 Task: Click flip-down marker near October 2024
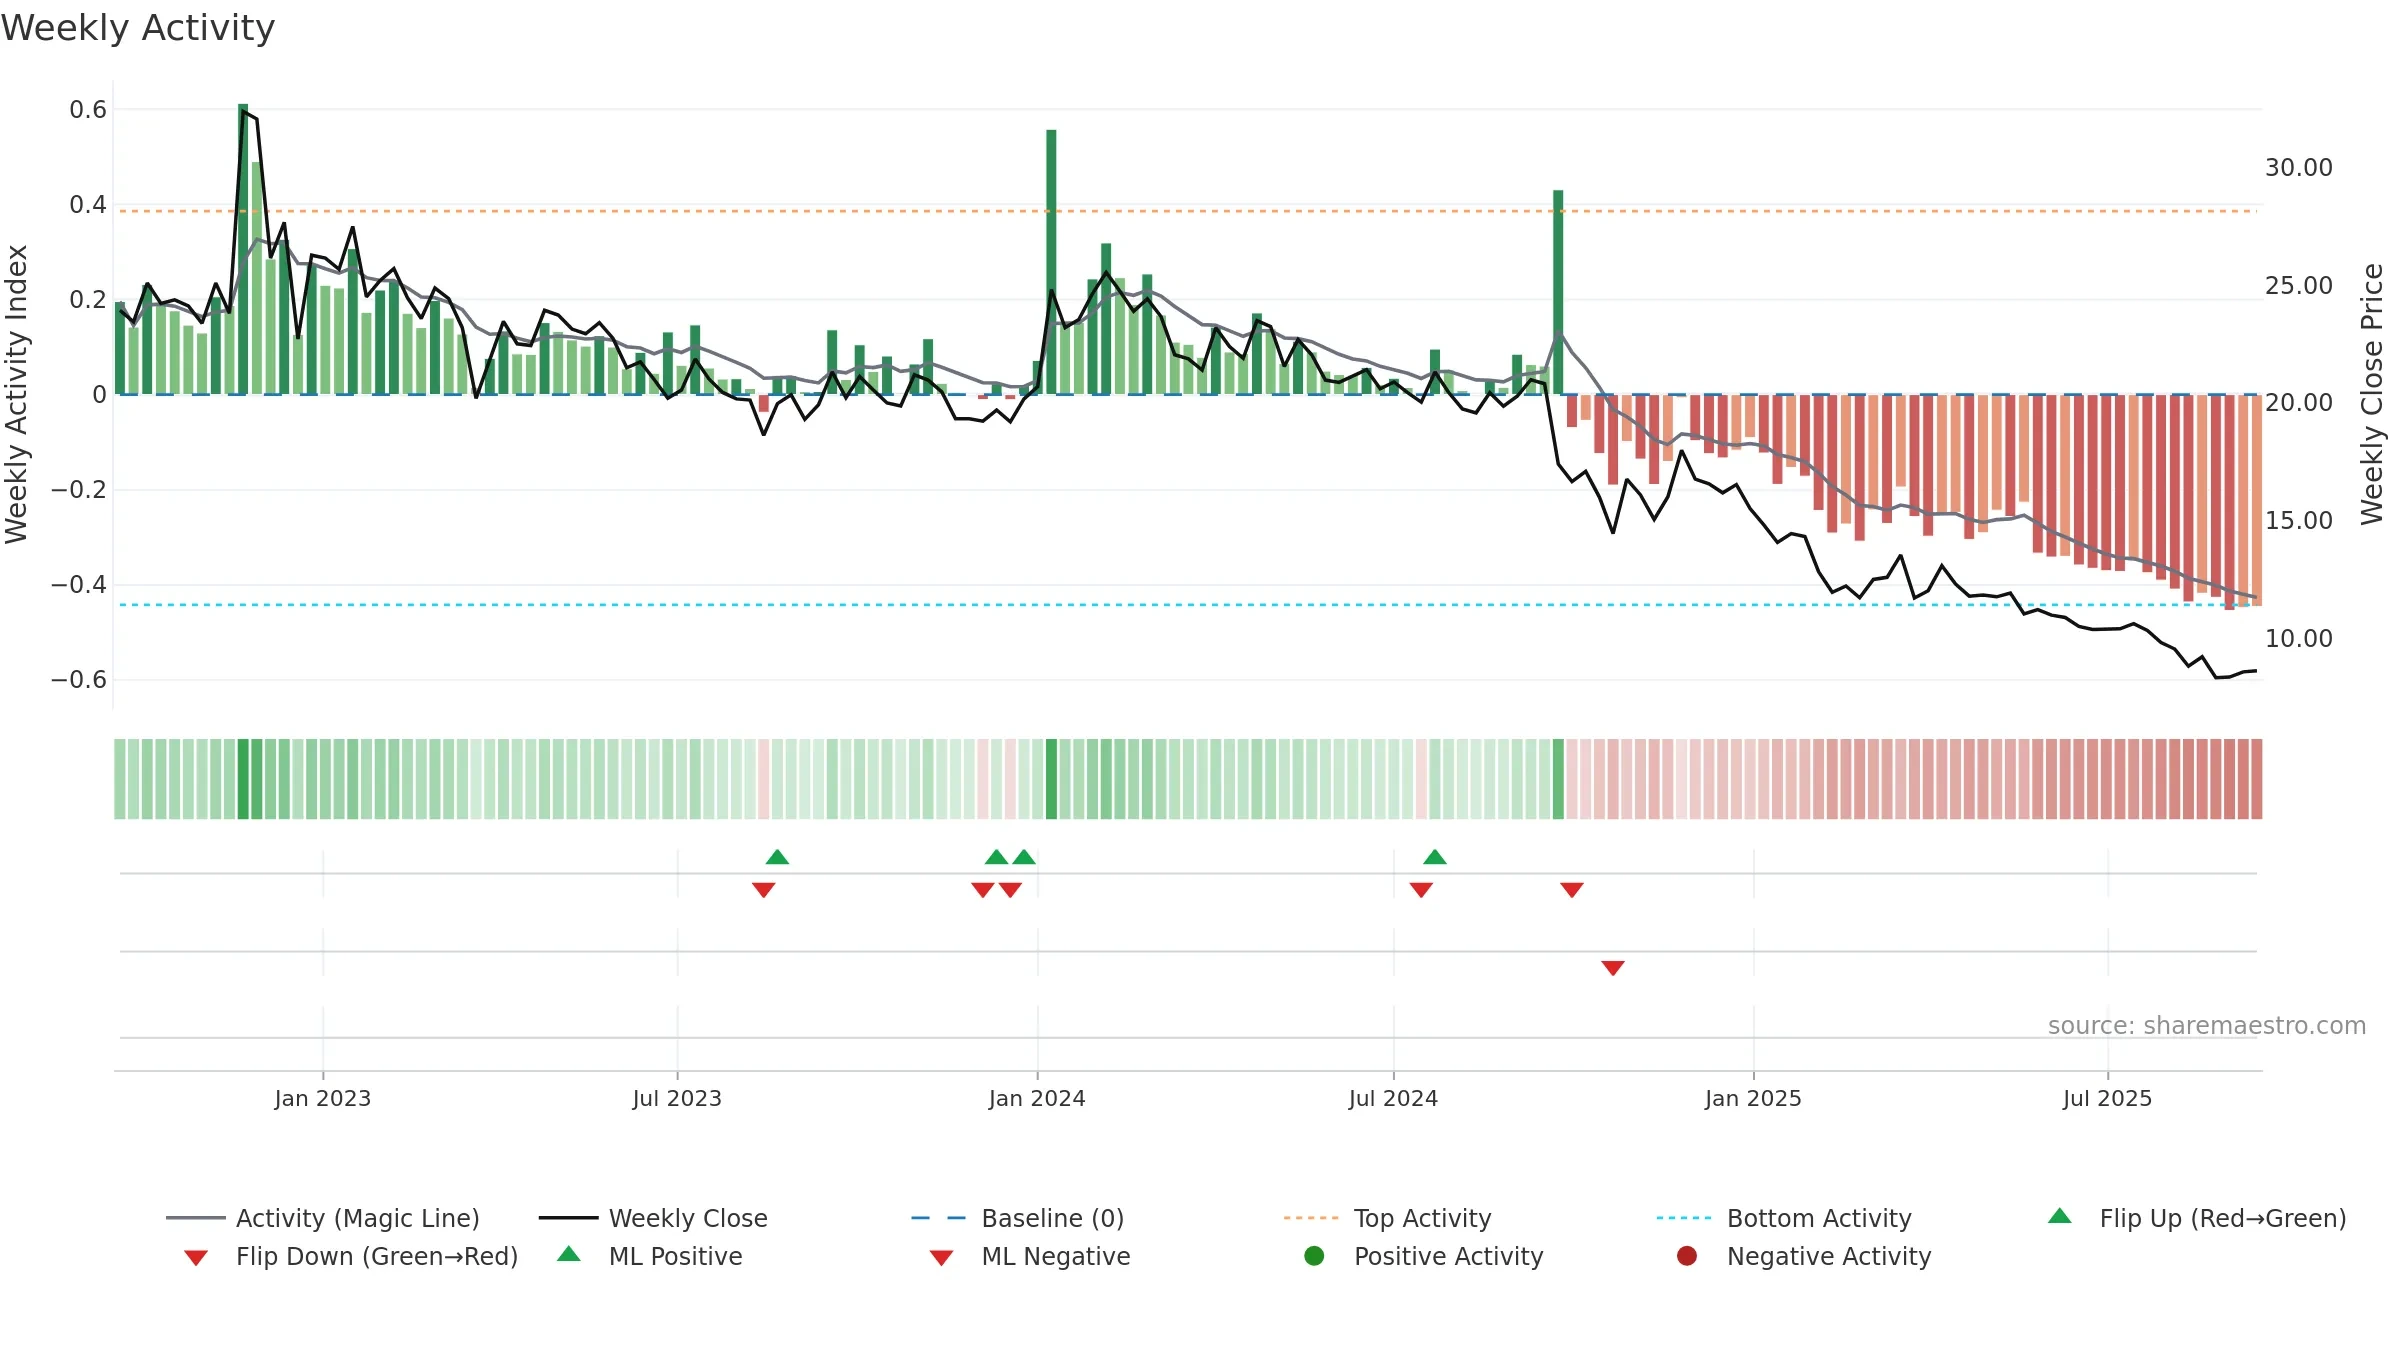[1571, 890]
